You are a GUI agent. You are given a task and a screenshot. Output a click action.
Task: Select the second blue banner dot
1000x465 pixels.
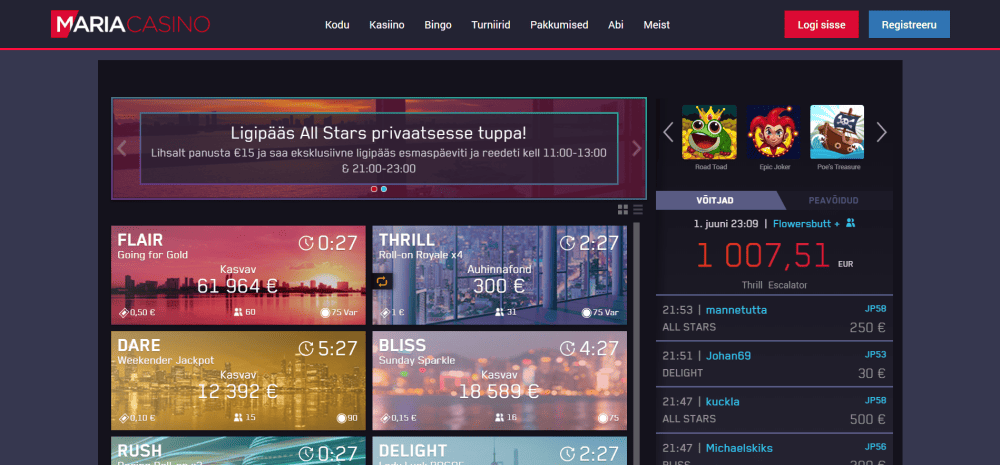pos(383,189)
